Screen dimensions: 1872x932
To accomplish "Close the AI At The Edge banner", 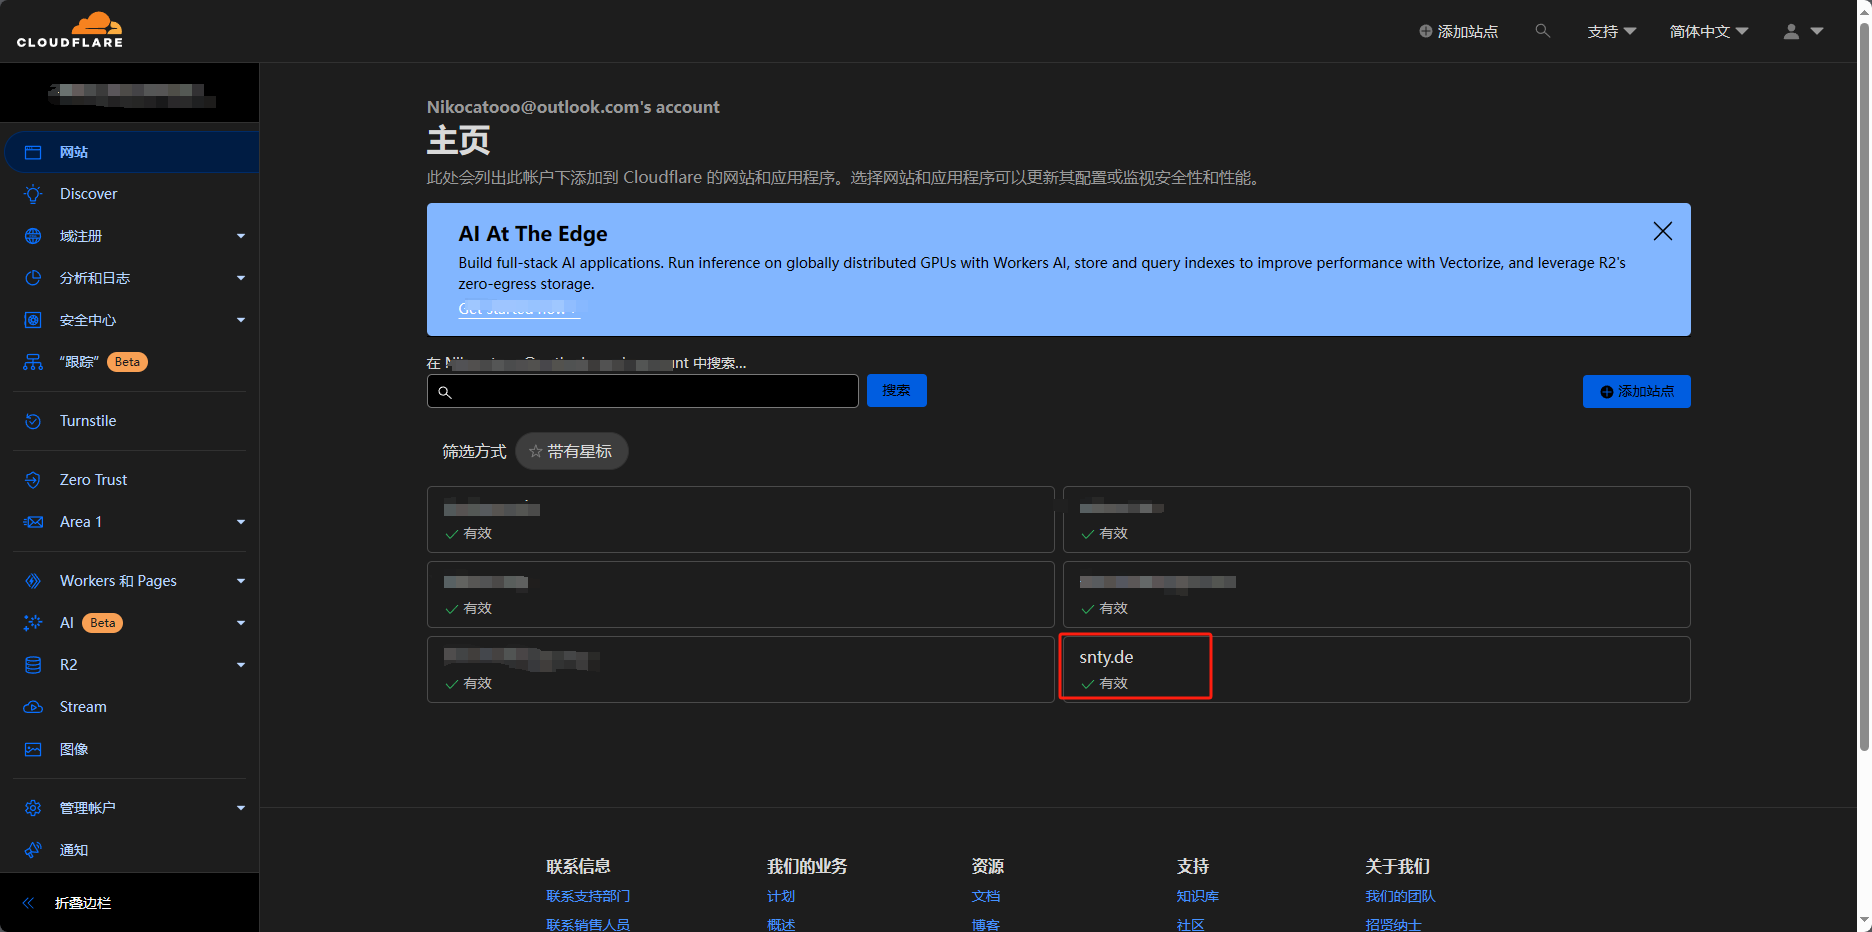I will point(1662,231).
